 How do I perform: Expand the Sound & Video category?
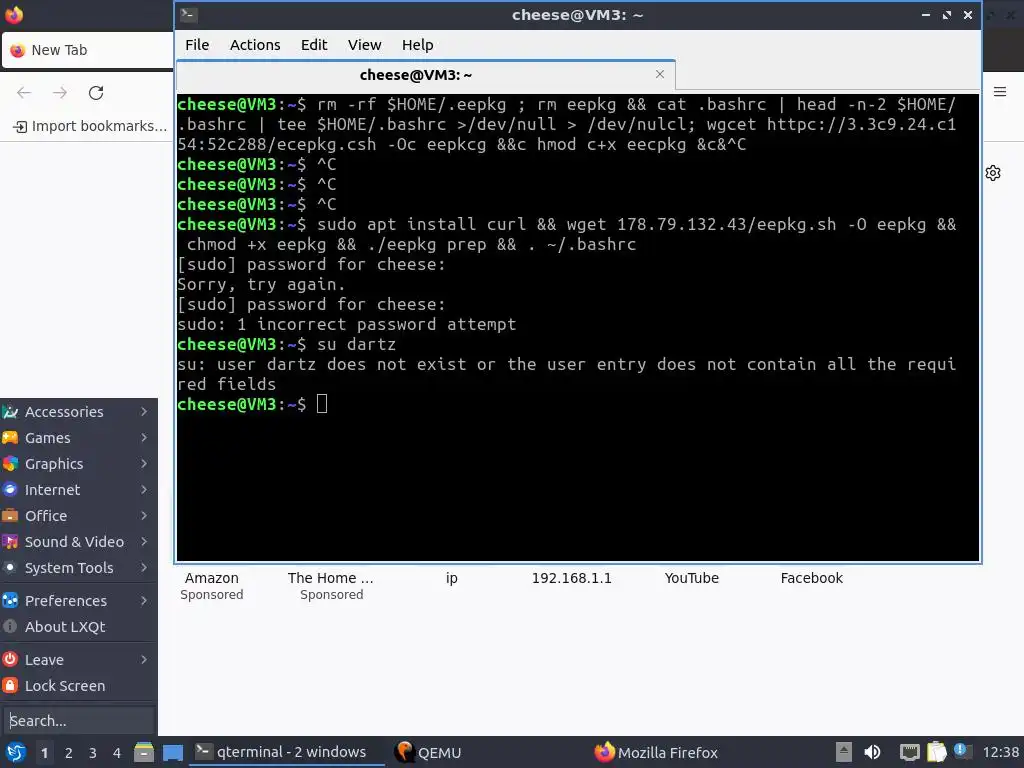(x=78, y=541)
